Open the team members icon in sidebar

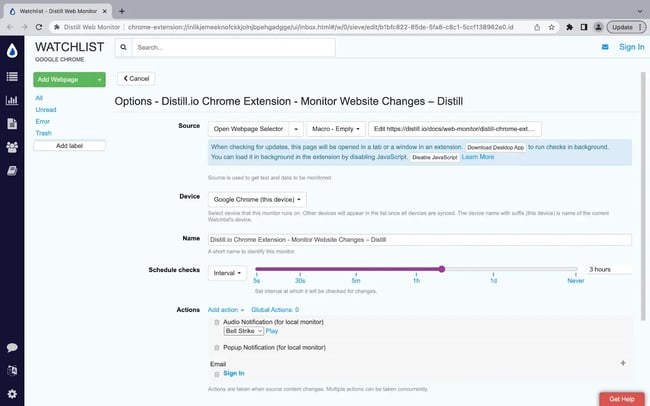(x=12, y=147)
